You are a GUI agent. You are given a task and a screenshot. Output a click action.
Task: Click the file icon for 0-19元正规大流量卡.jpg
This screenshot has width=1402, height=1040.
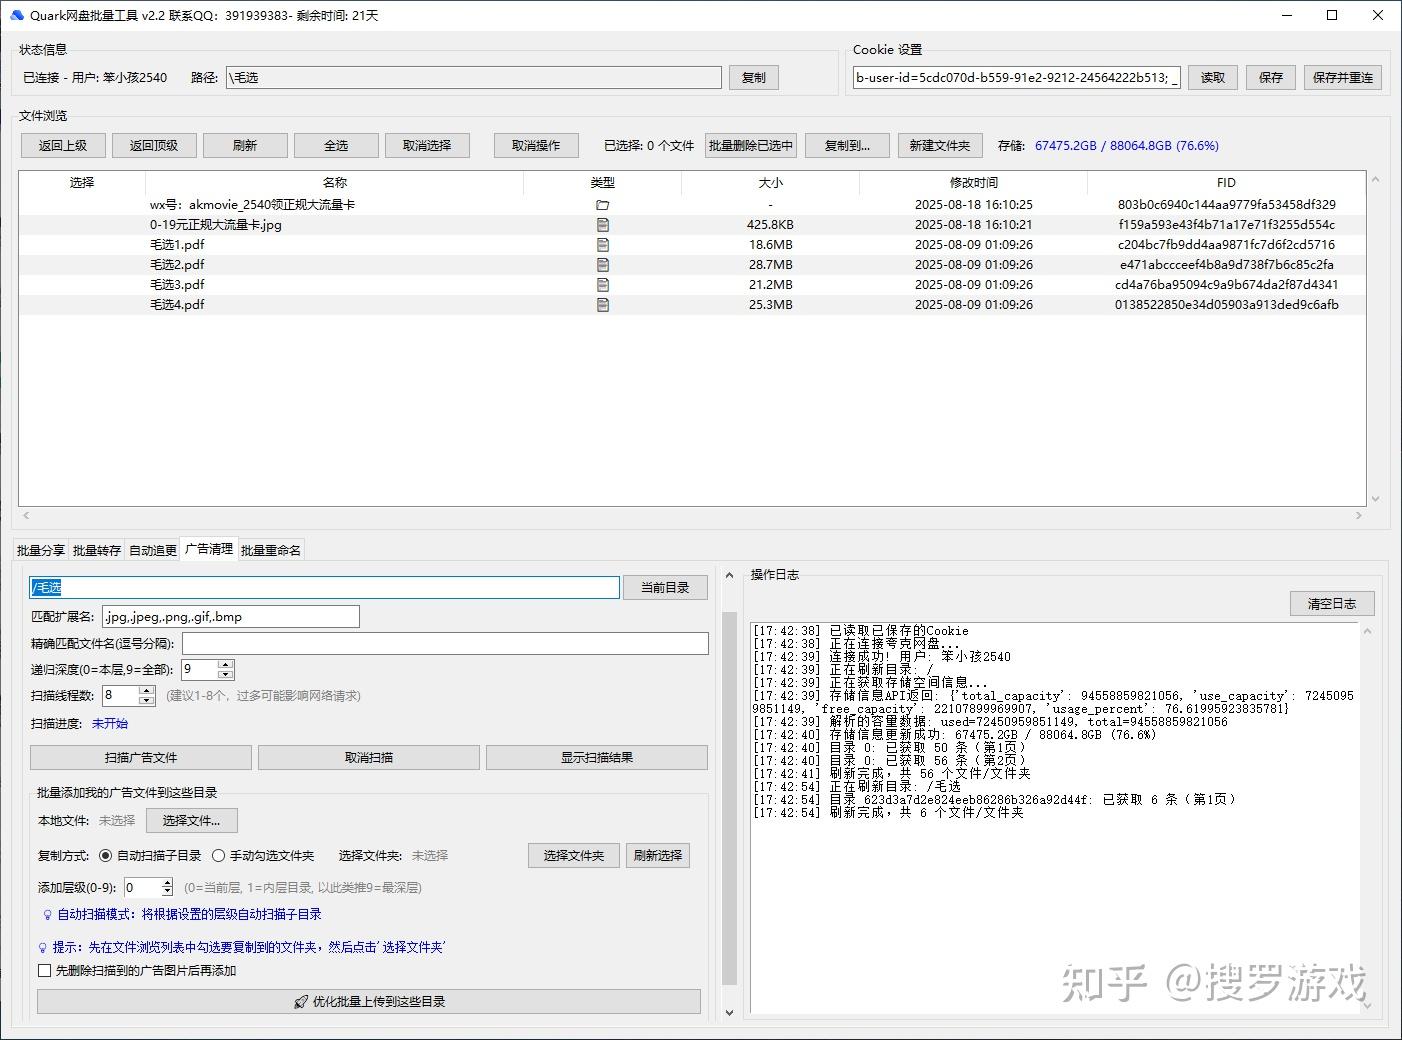tap(602, 225)
